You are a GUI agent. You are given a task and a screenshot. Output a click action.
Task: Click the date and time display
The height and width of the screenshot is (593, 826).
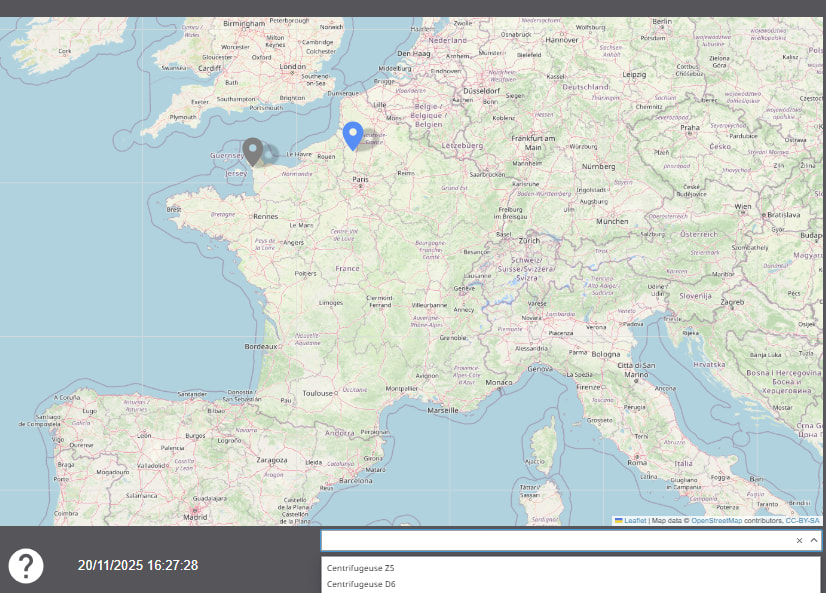[138, 566]
